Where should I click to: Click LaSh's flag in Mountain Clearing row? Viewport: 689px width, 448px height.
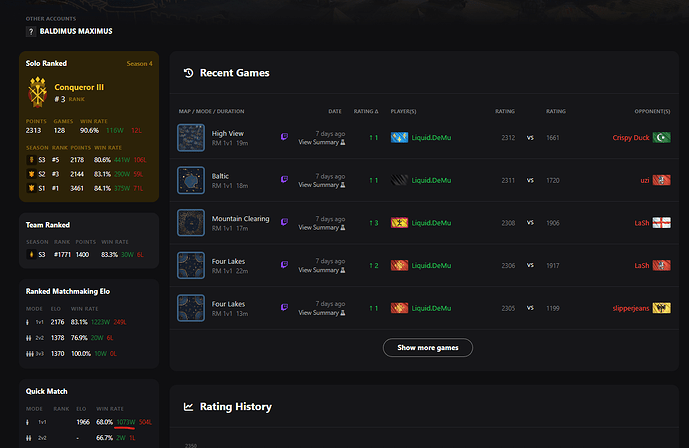click(x=662, y=223)
